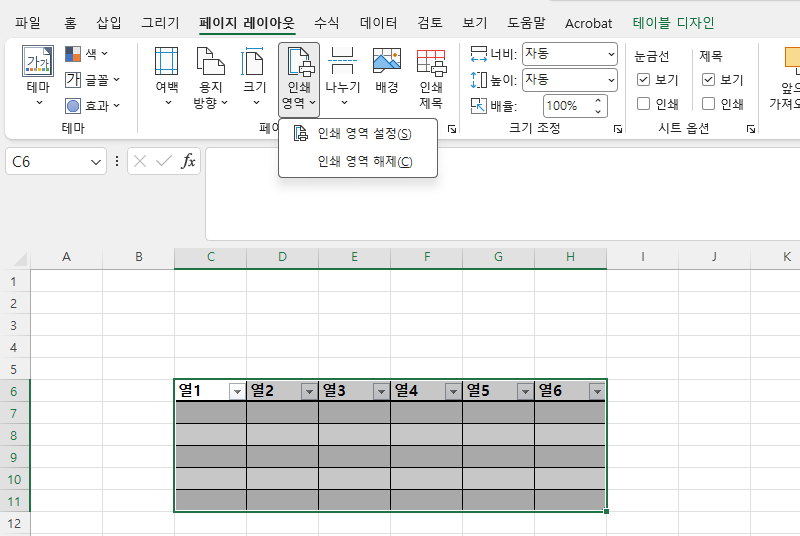Viewport: 800px width, 536px height.
Task: Open 시트 옵션 dialog launcher
Action: [751, 129]
